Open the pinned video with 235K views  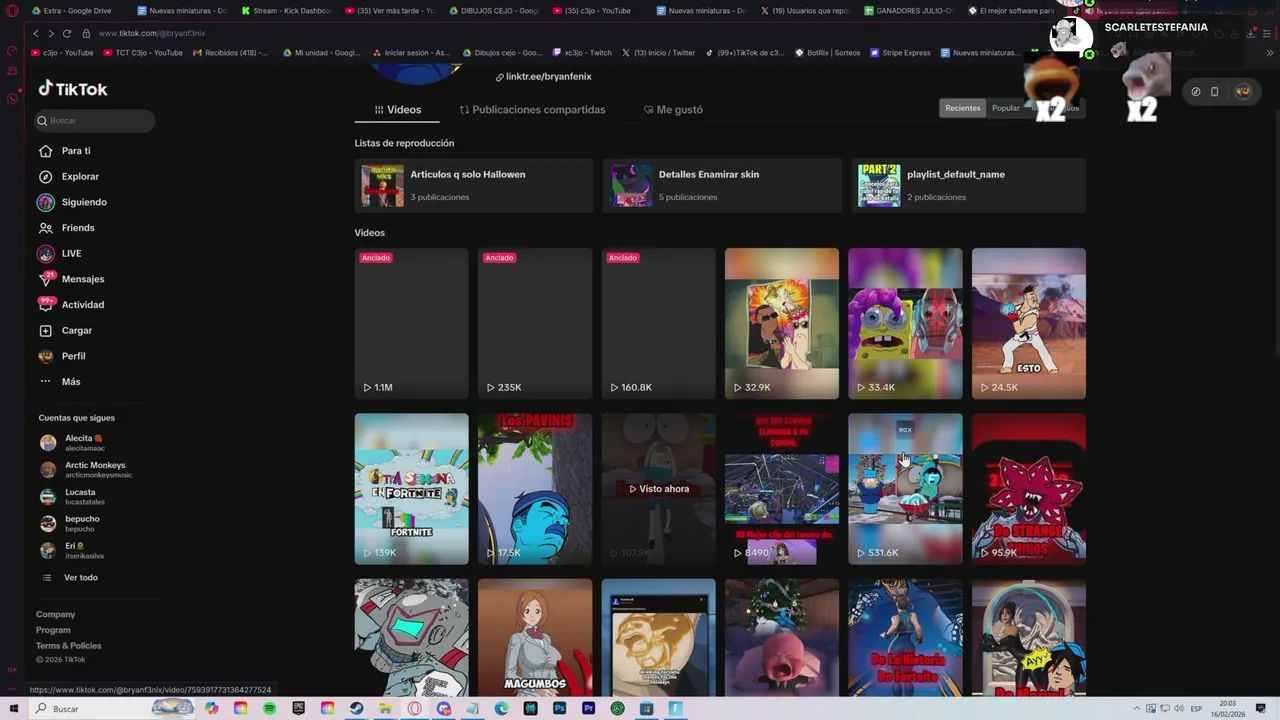(x=535, y=324)
